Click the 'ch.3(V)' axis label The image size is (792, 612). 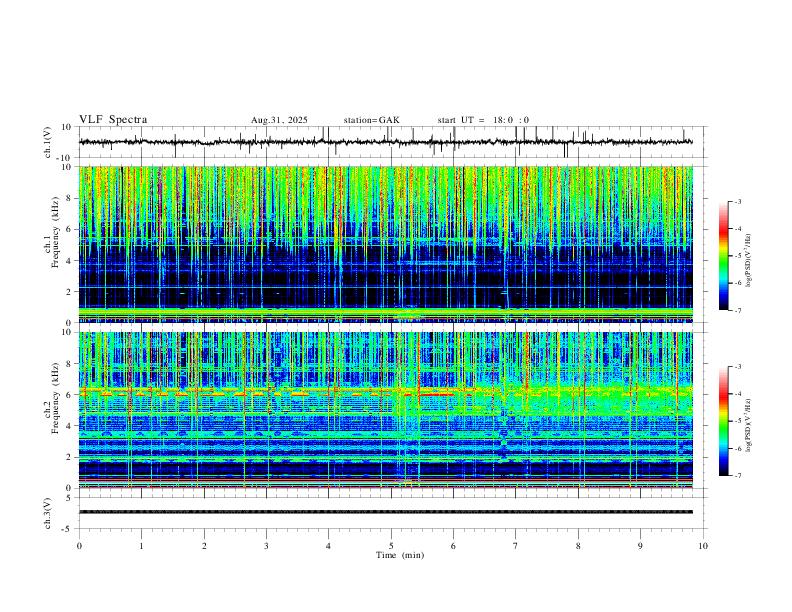48,513
